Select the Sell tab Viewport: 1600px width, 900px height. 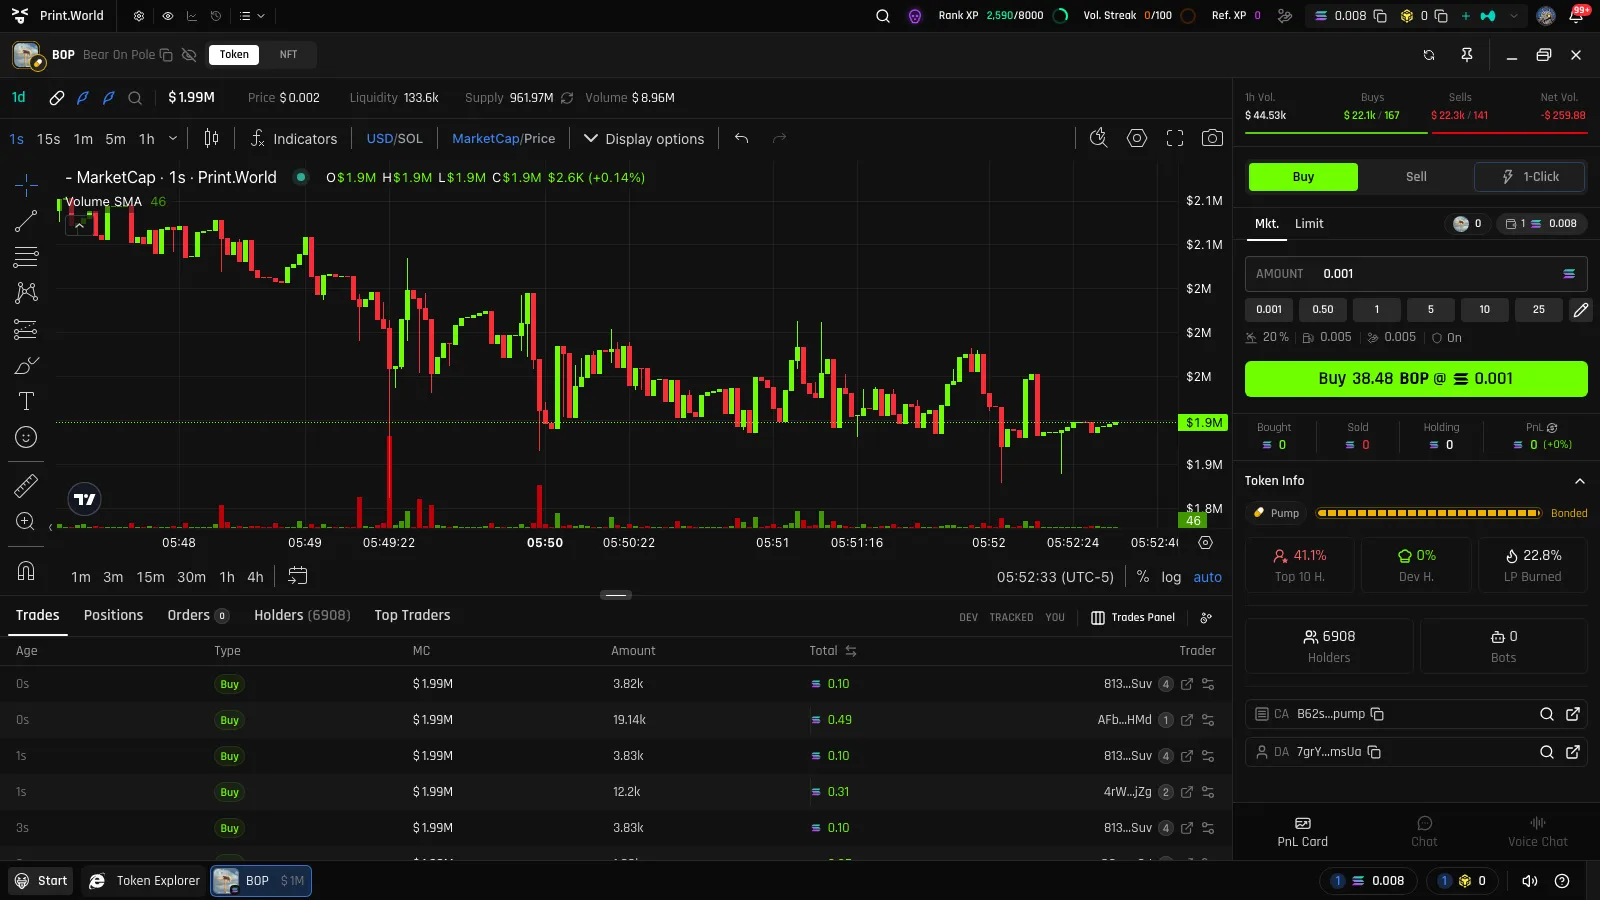[1416, 177]
